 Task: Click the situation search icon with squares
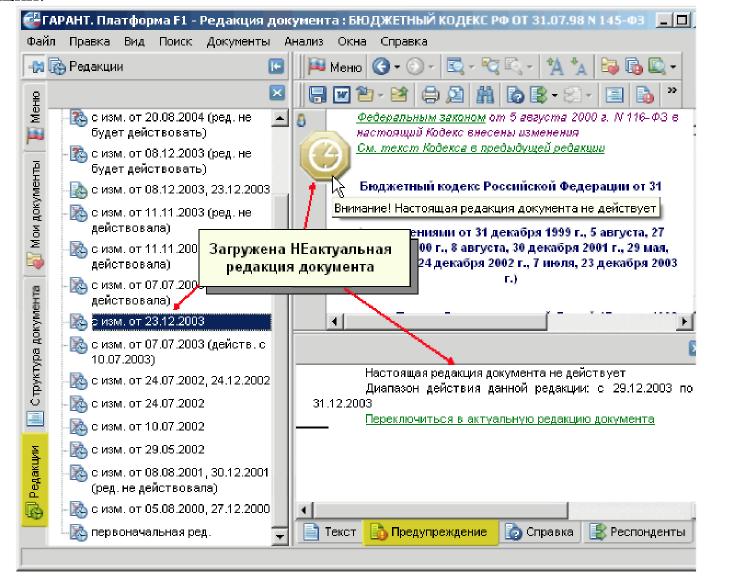[x=490, y=67]
